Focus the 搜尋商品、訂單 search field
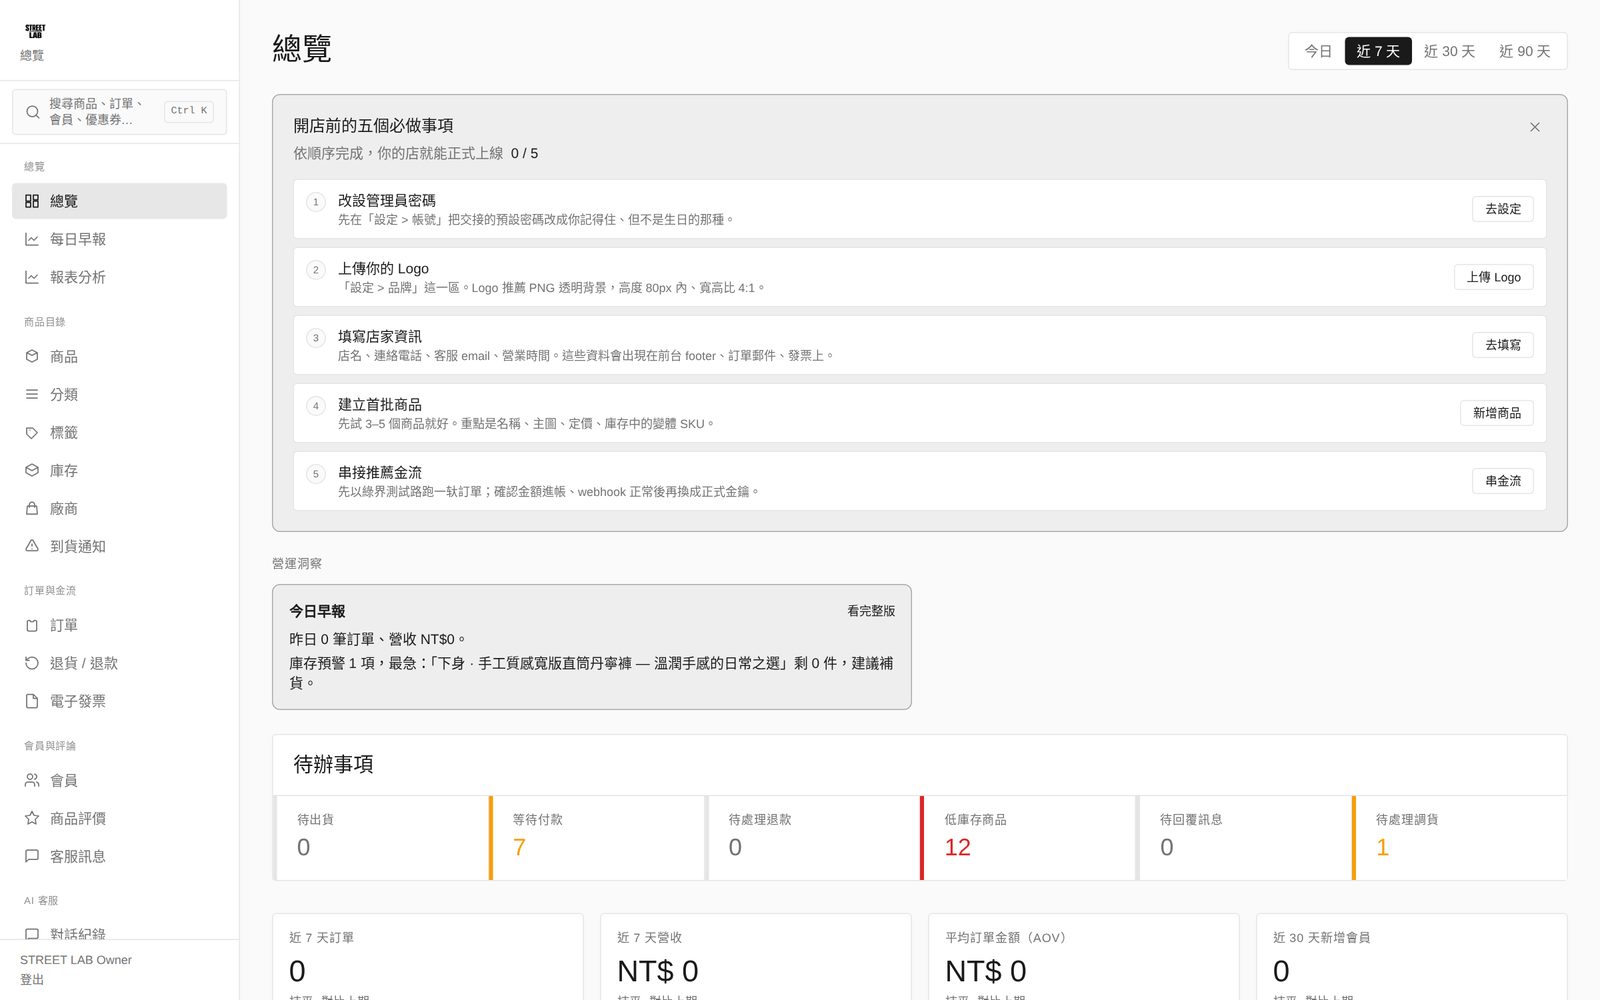The height and width of the screenshot is (1000, 1600). (x=119, y=112)
